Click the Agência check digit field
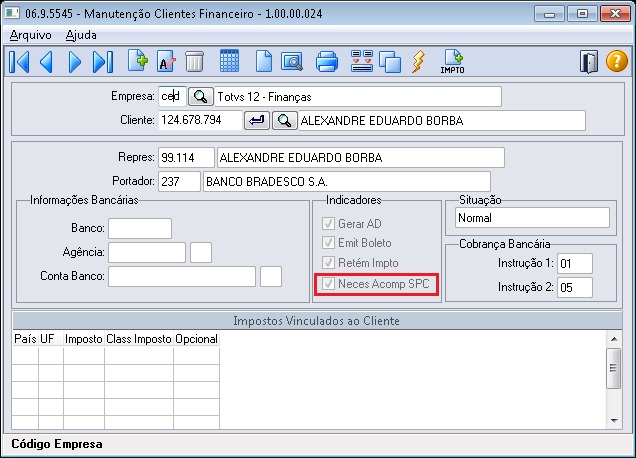Viewport: 636px width, 458px height. click(201, 252)
